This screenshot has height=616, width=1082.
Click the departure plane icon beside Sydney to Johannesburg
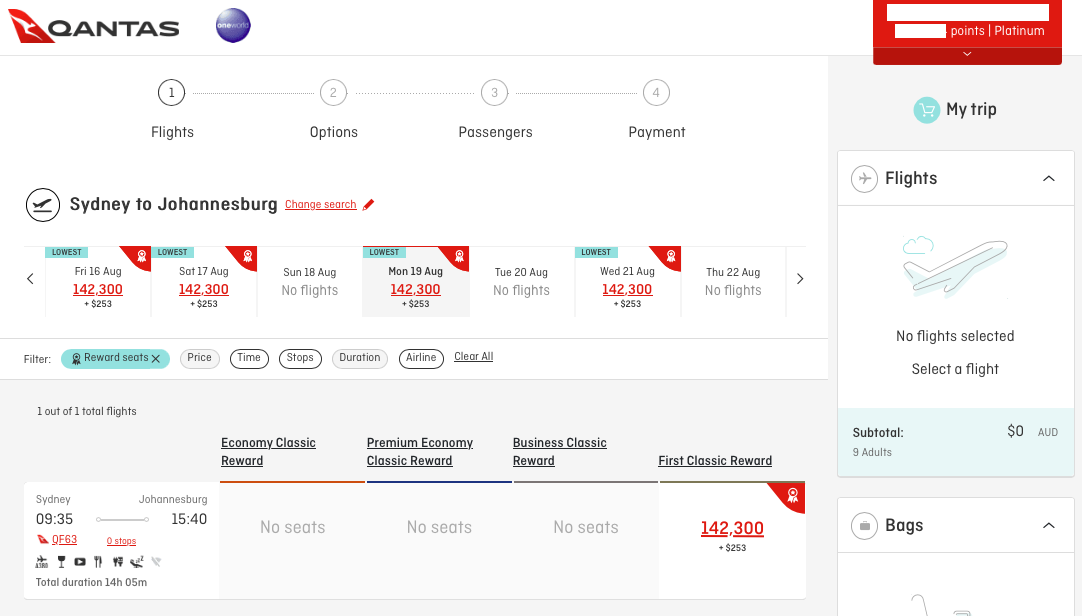coord(42,205)
